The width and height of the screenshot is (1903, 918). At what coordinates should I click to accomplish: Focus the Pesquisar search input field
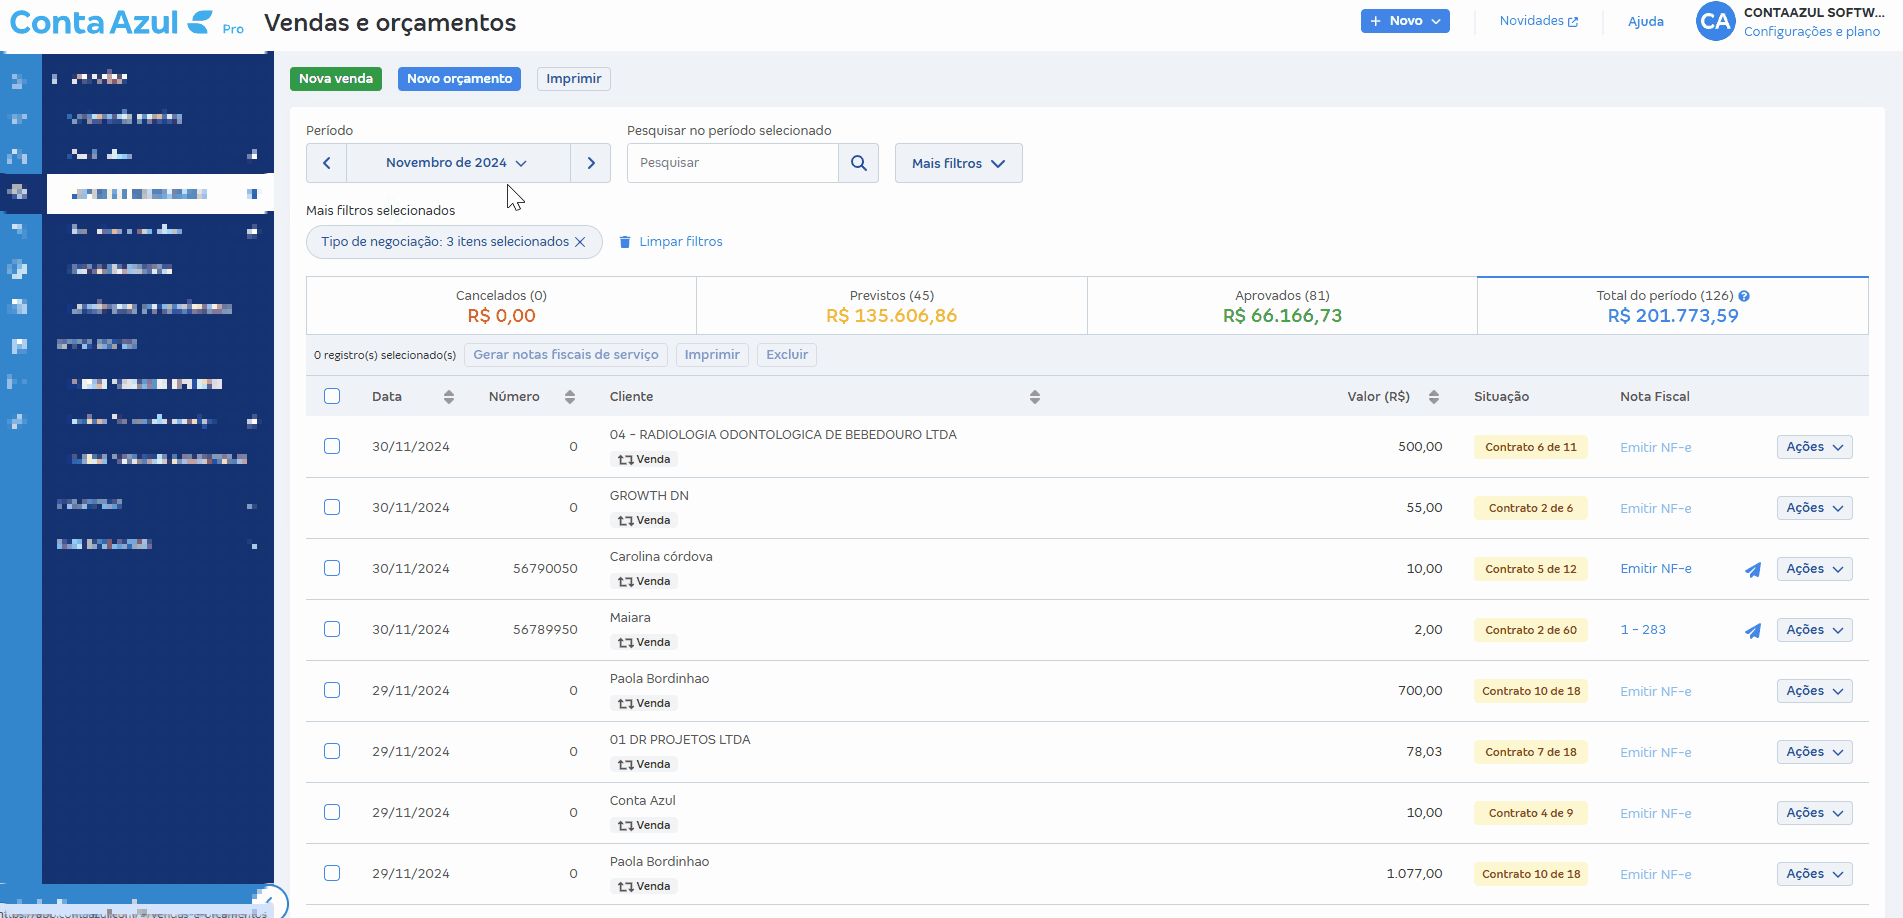pos(732,163)
